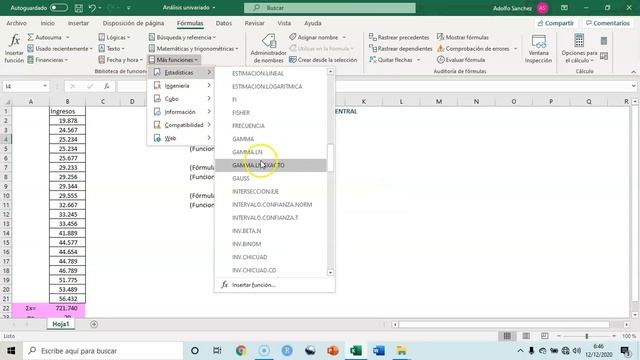
Task: Open Word from the taskbar
Action: (x=378, y=351)
